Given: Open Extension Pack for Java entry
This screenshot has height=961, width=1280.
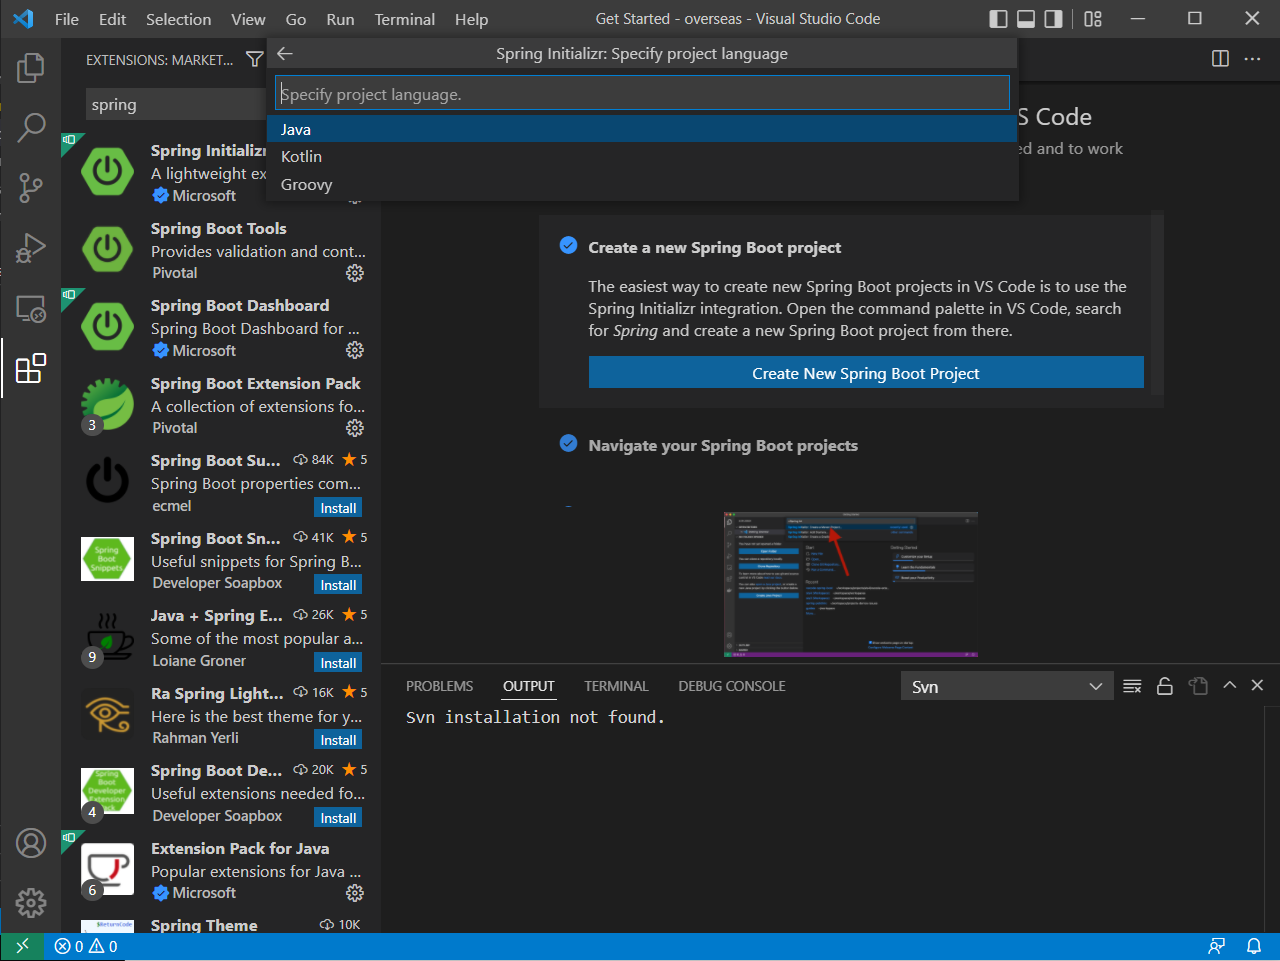Looking at the screenshot, I should pyautogui.click(x=221, y=870).
